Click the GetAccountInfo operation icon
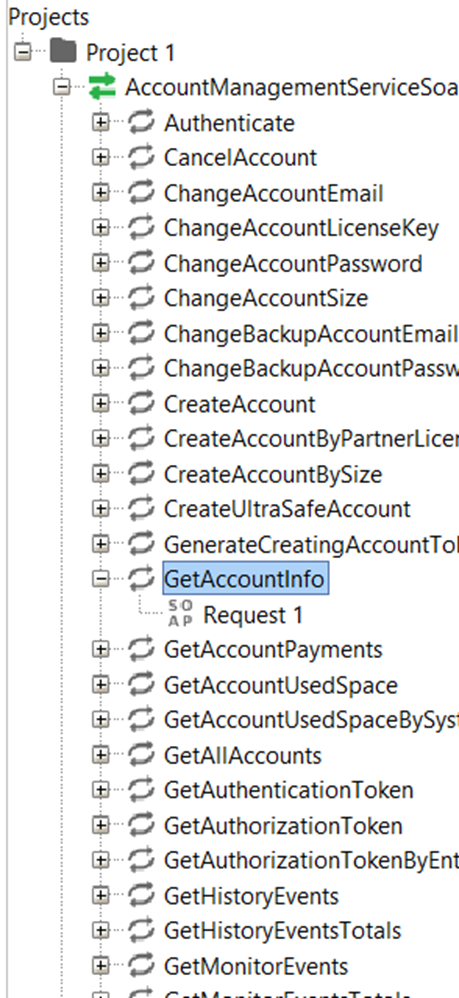 click(x=141, y=579)
